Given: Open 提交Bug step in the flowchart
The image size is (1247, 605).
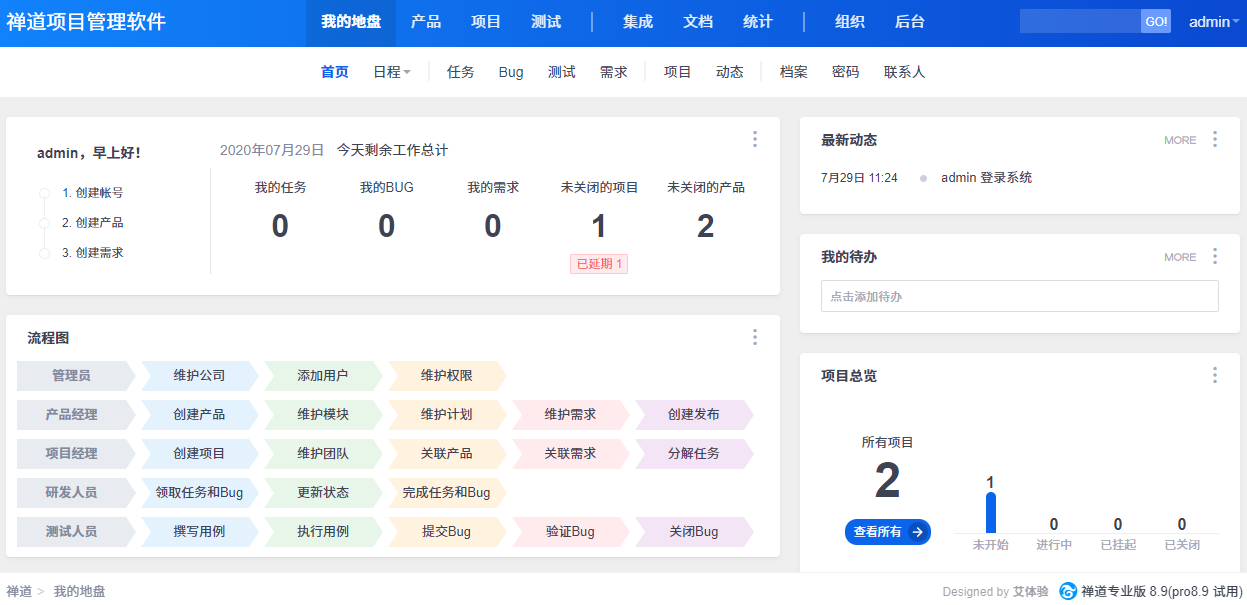Looking at the screenshot, I should (x=446, y=531).
